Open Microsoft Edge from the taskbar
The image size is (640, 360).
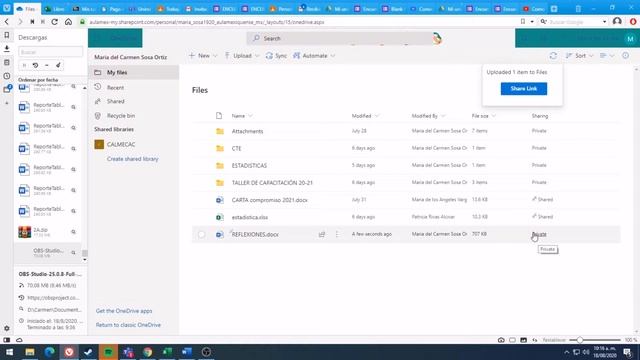[x=49, y=352]
